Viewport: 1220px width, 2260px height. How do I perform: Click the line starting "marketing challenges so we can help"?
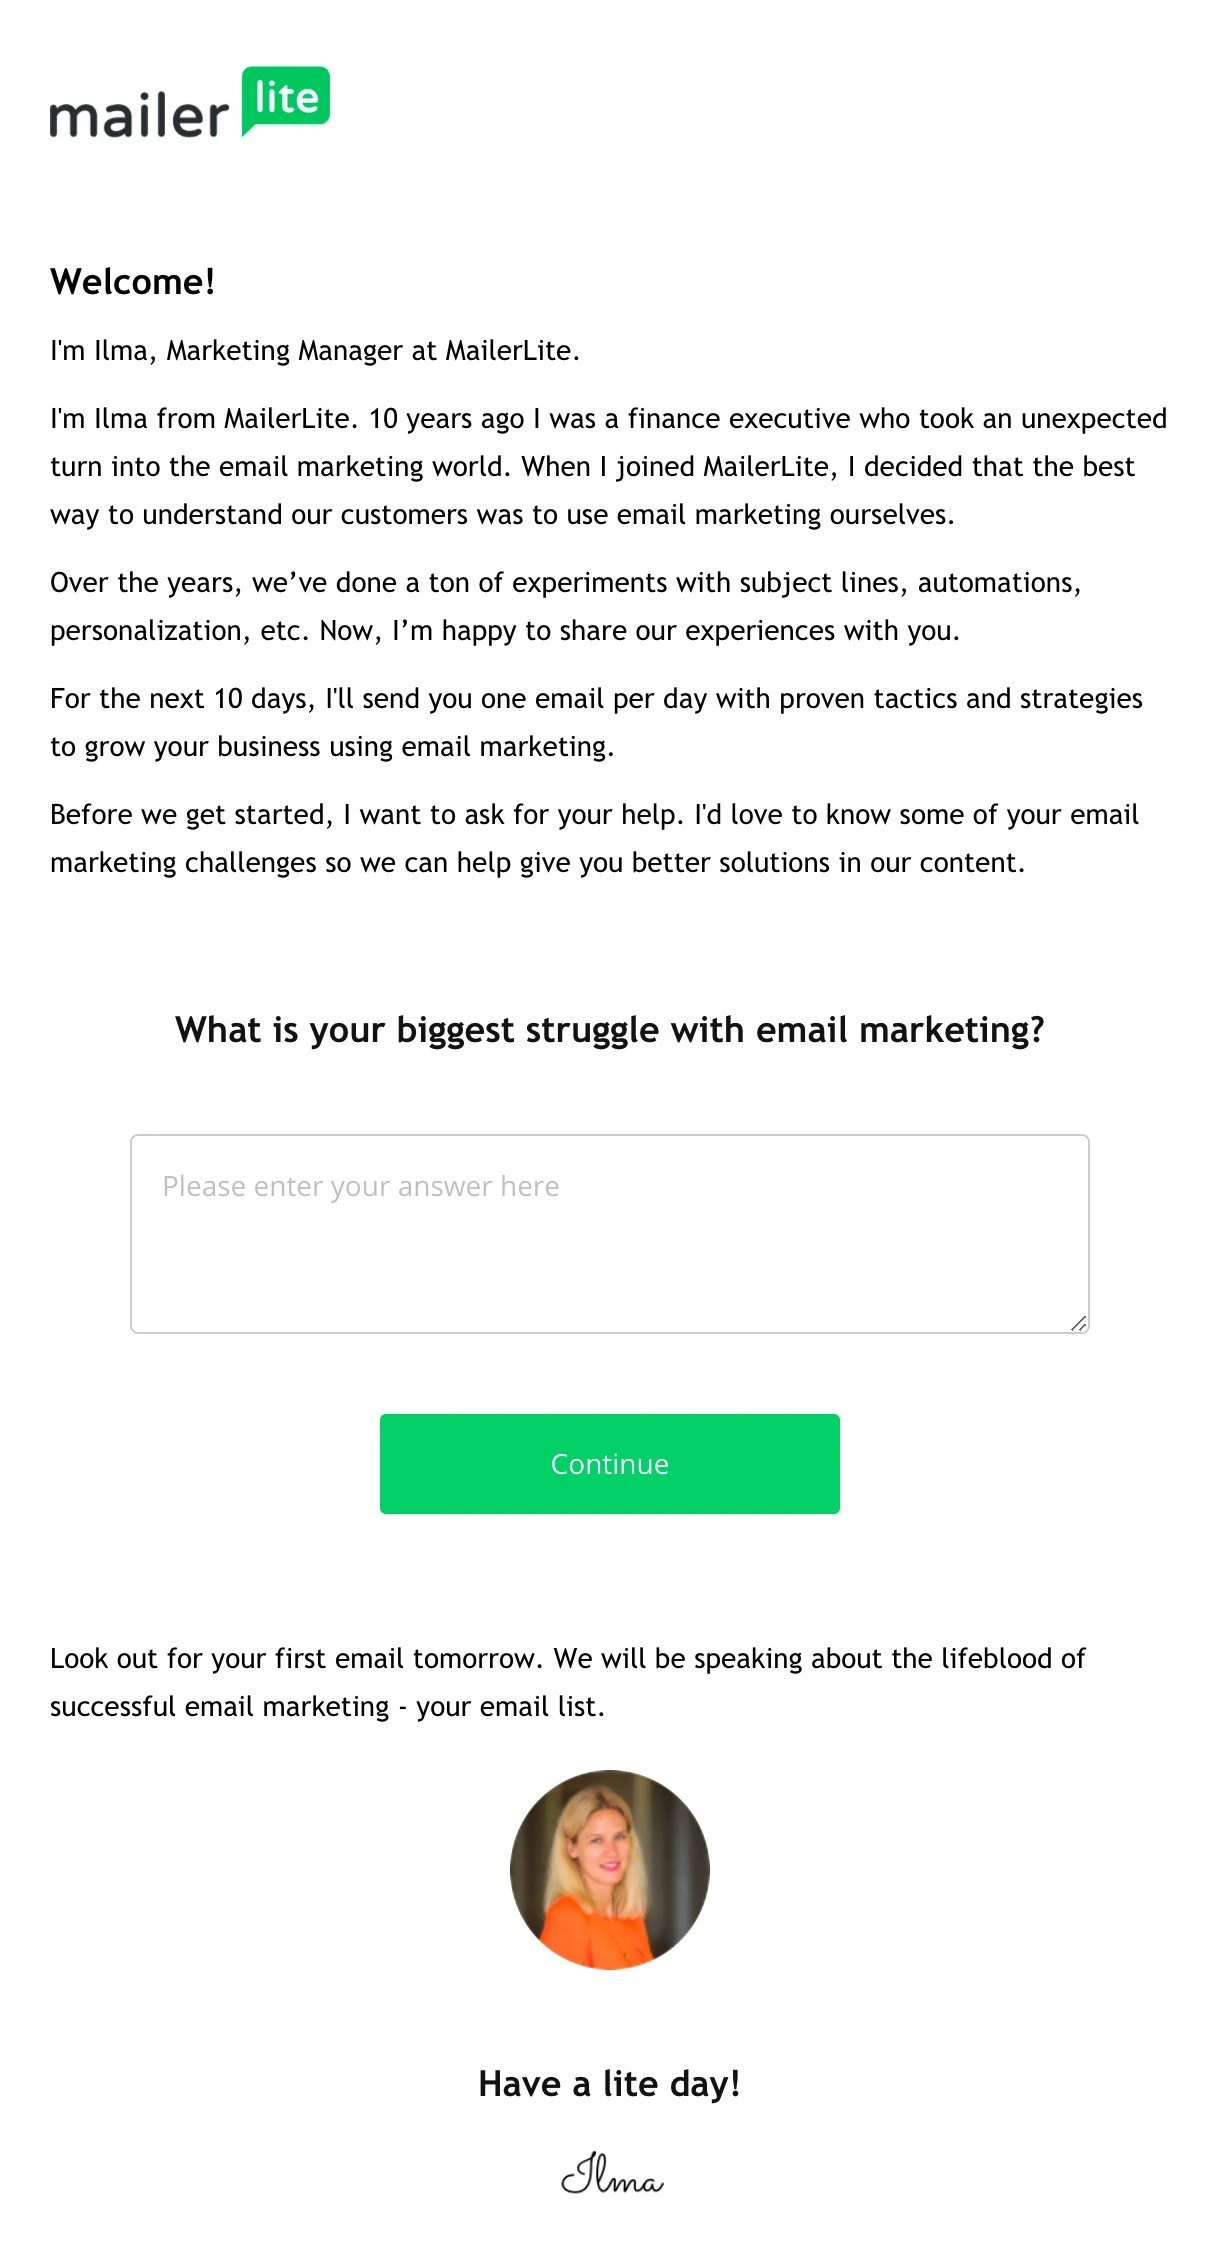537,863
